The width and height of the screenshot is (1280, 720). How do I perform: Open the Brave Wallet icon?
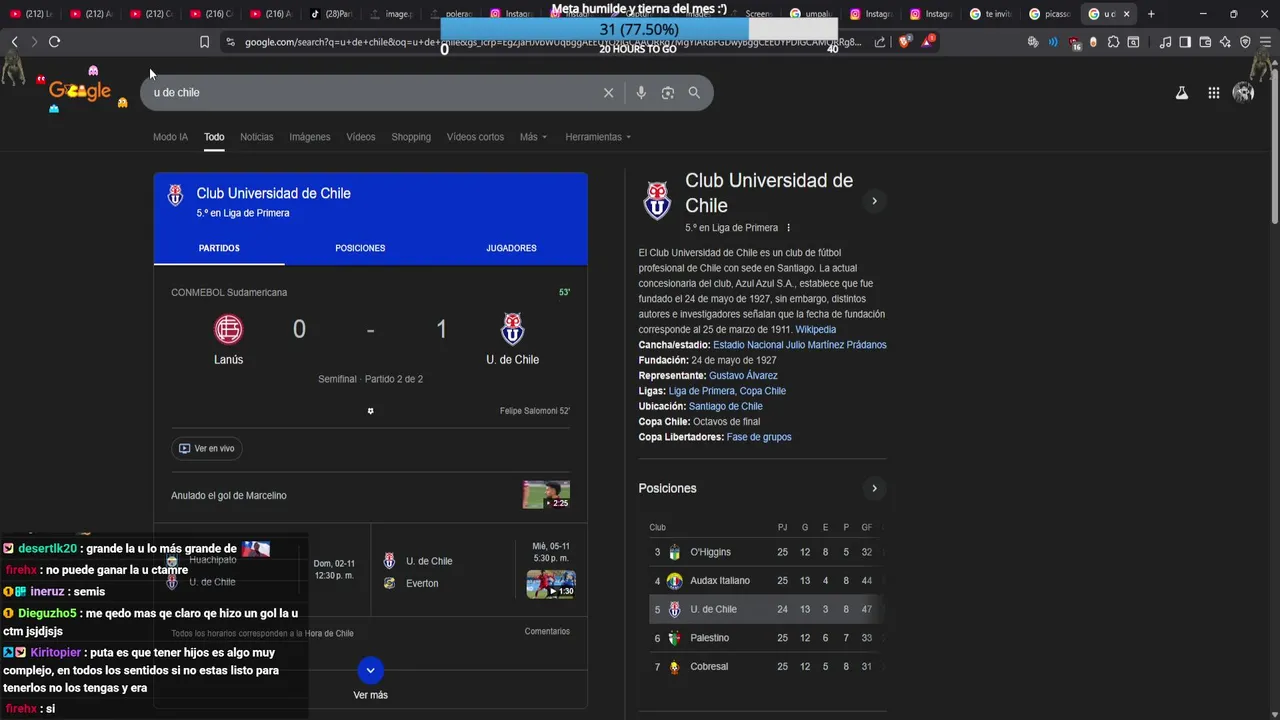point(1205,42)
